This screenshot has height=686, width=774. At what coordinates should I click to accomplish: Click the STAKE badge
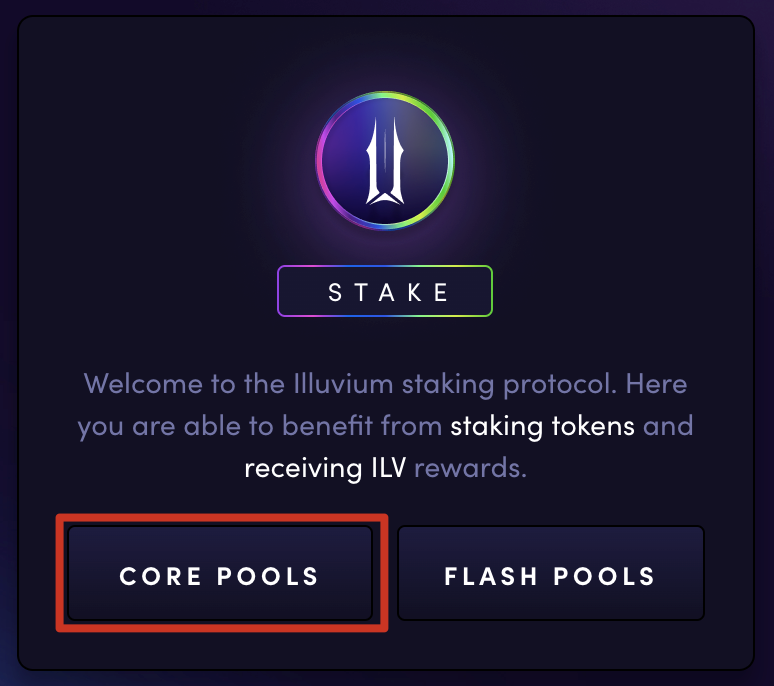[x=385, y=292]
